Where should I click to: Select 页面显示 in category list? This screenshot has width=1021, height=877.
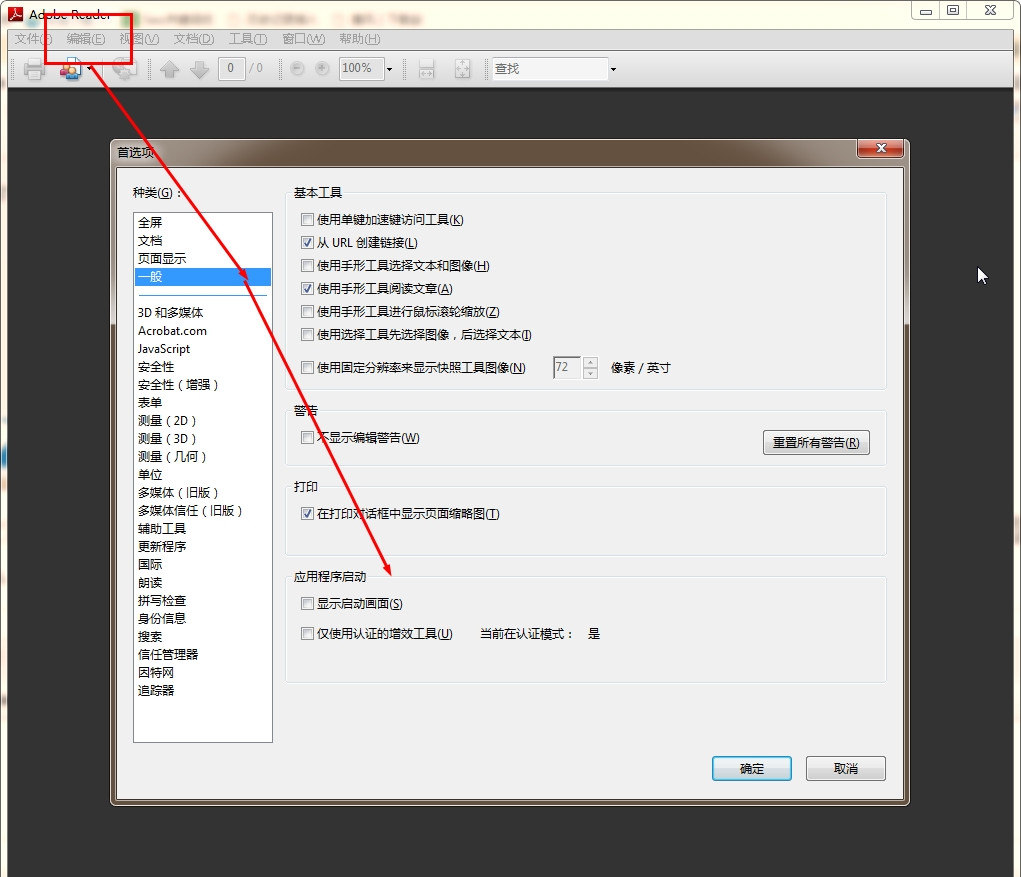point(203,258)
